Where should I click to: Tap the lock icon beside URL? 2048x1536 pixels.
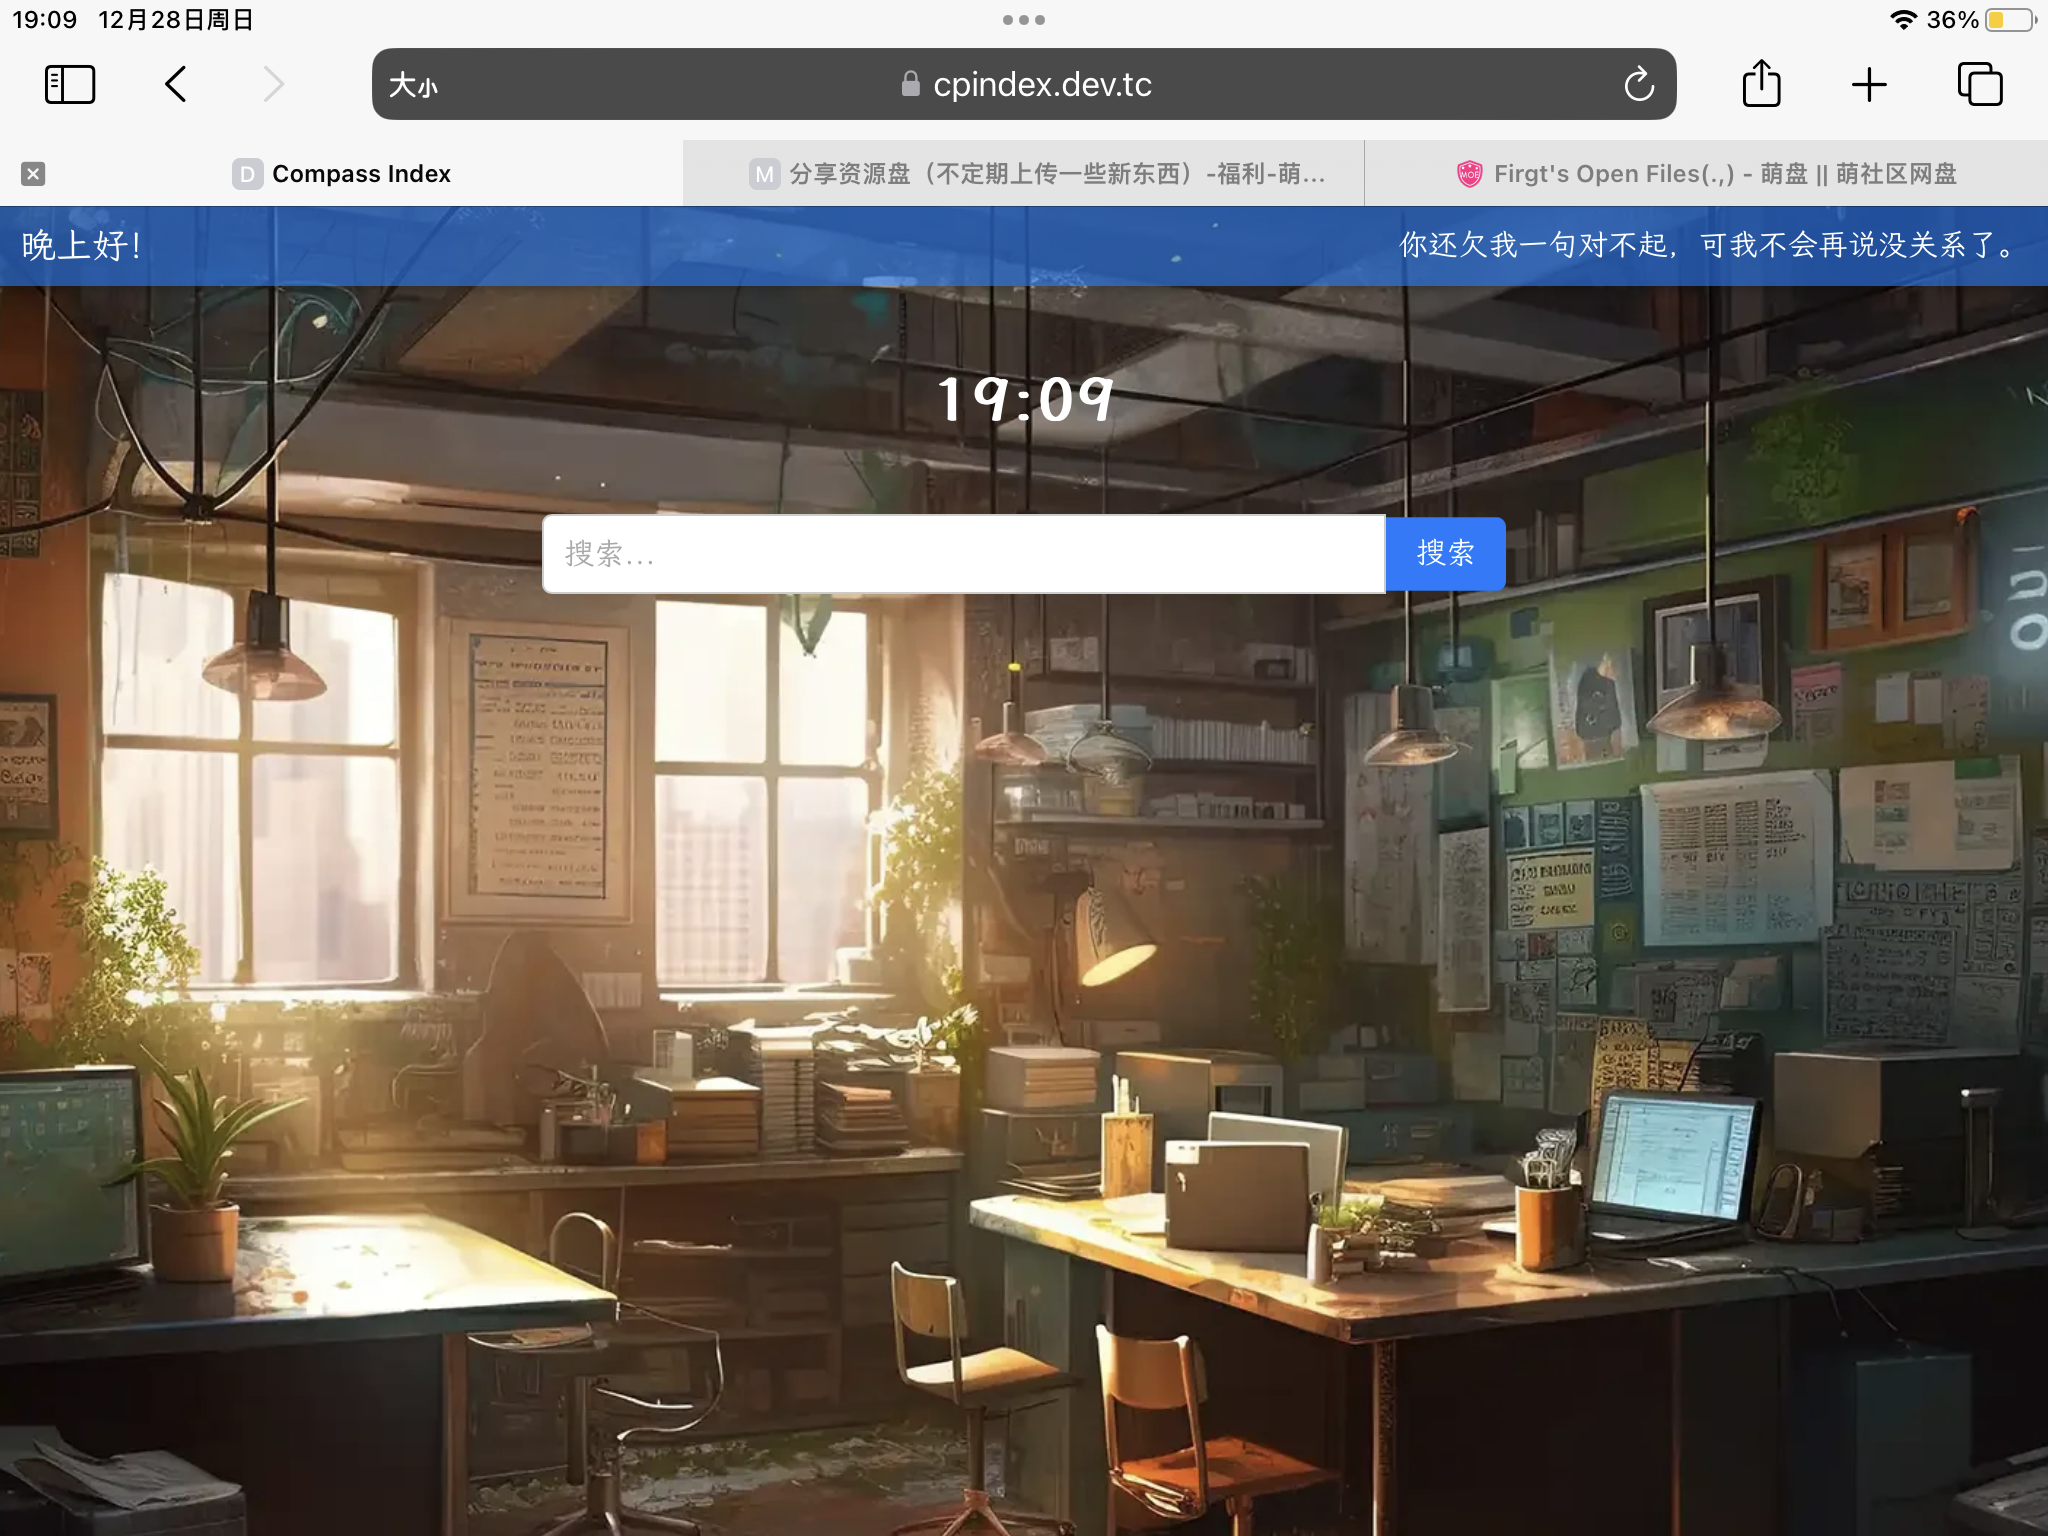[910, 85]
